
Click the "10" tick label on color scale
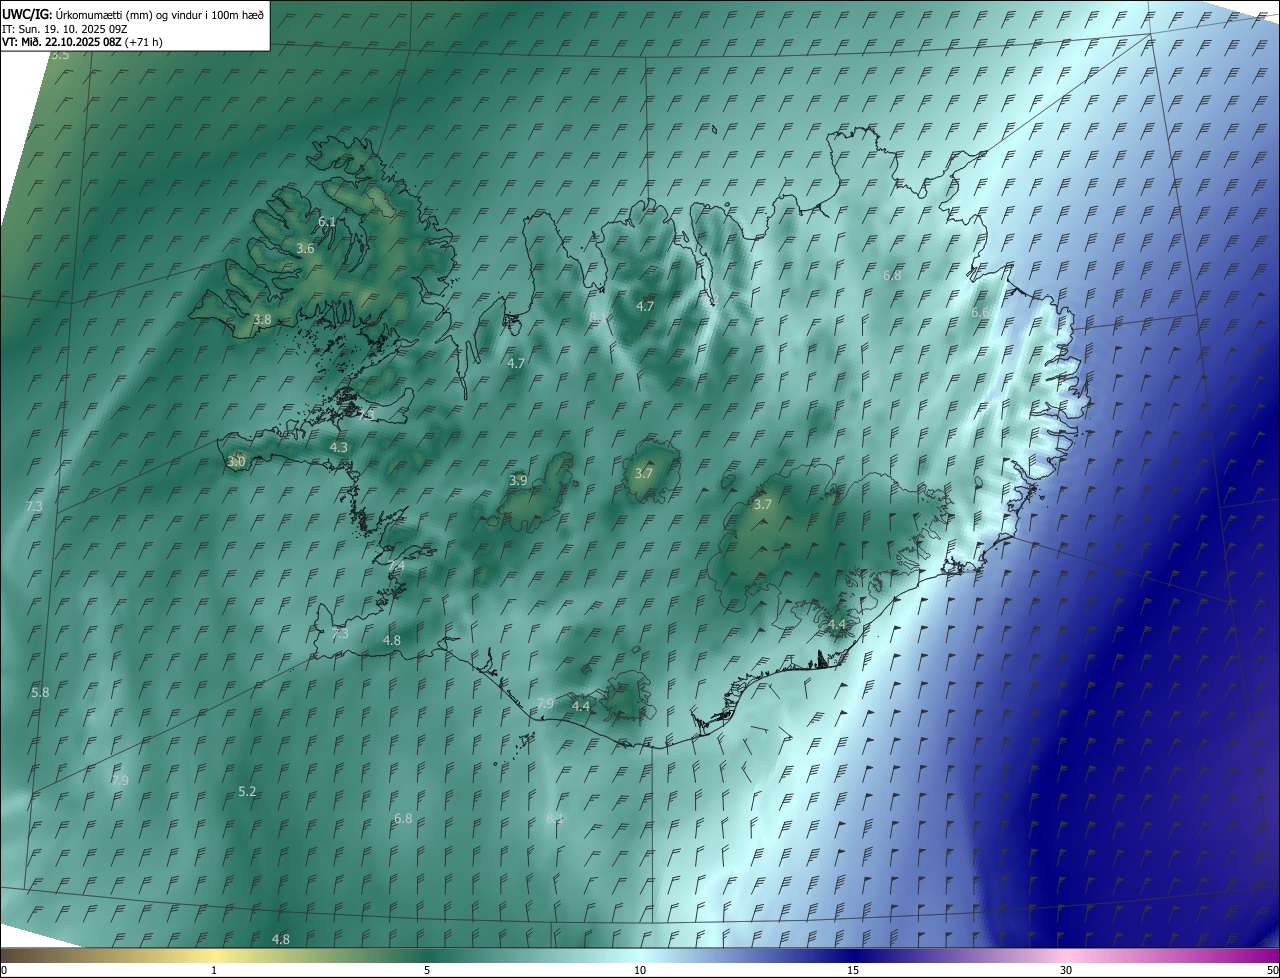point(640,970)
